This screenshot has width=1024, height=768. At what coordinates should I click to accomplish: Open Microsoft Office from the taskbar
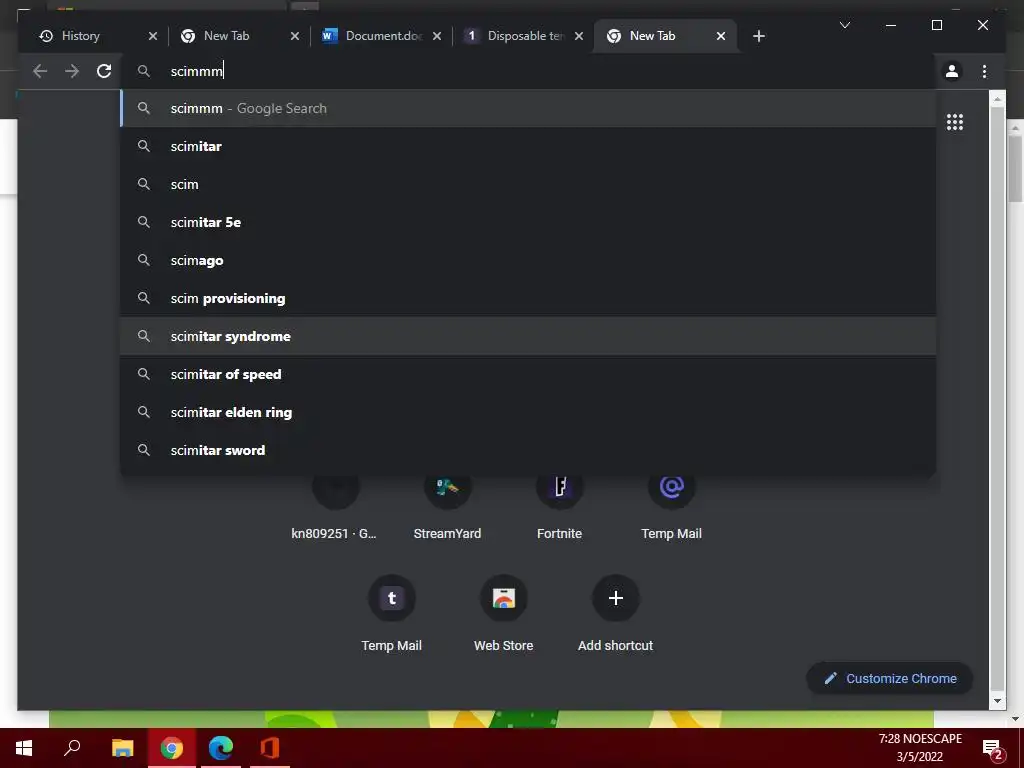point(270,748)
